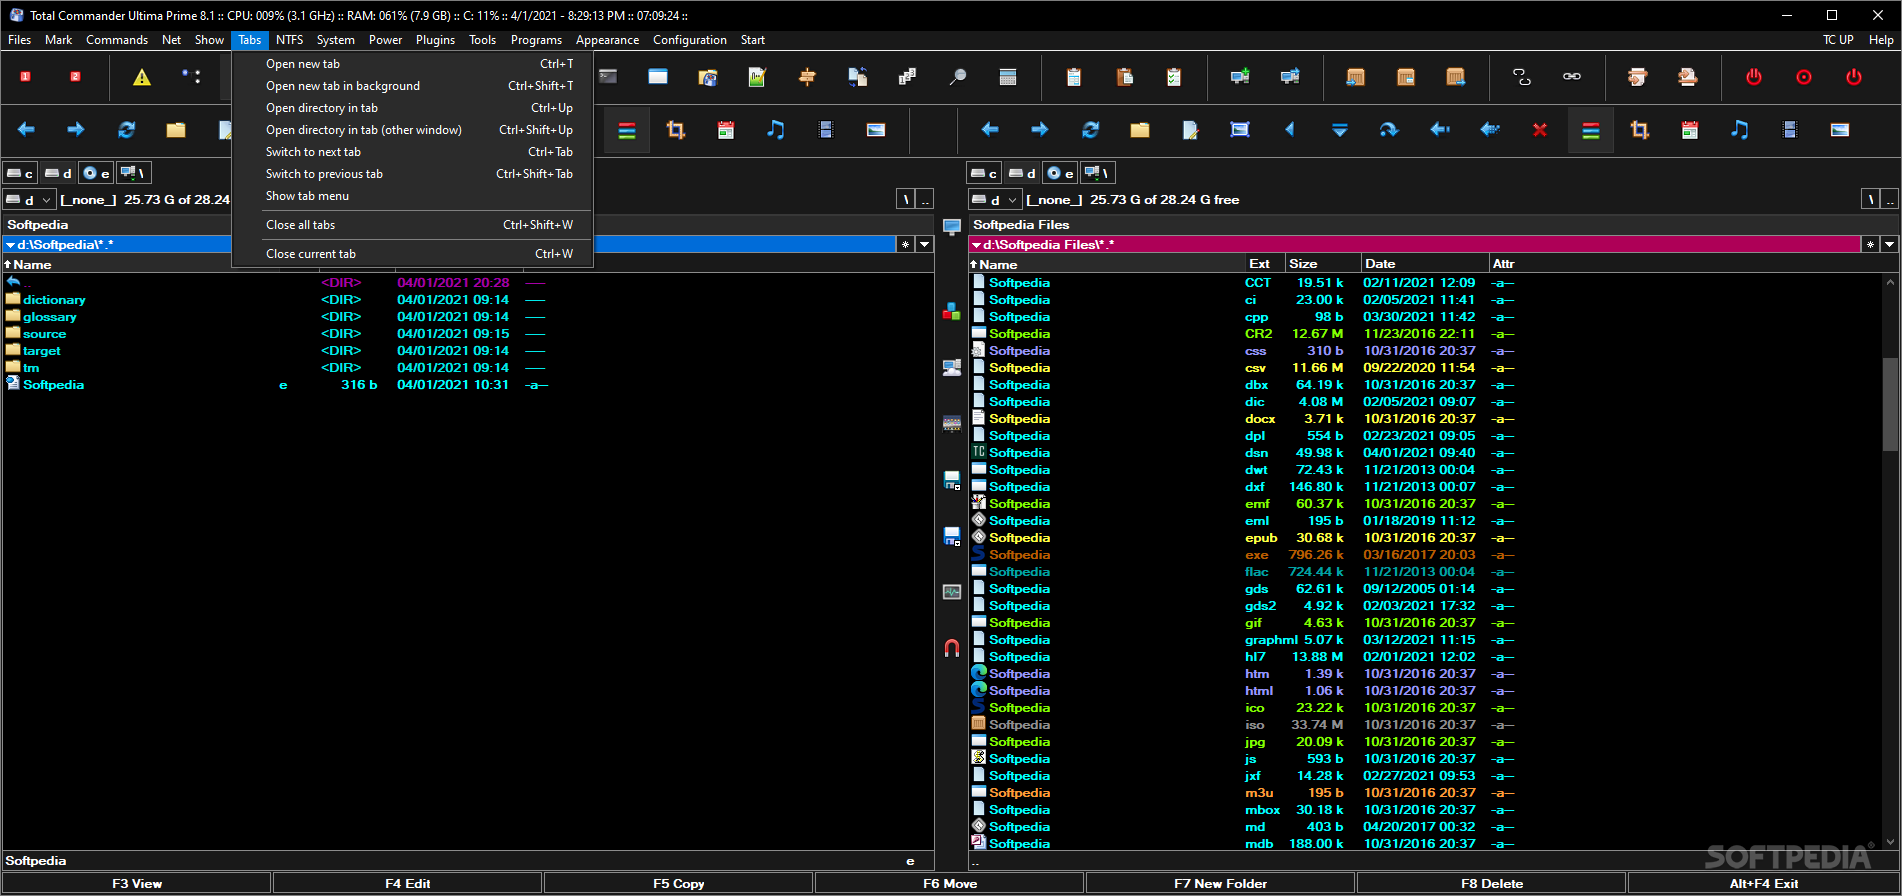Click the Alt+F4 Exit button
Image resolution: width=1902 pixels, height=896 pixels.
(1763, 883)
